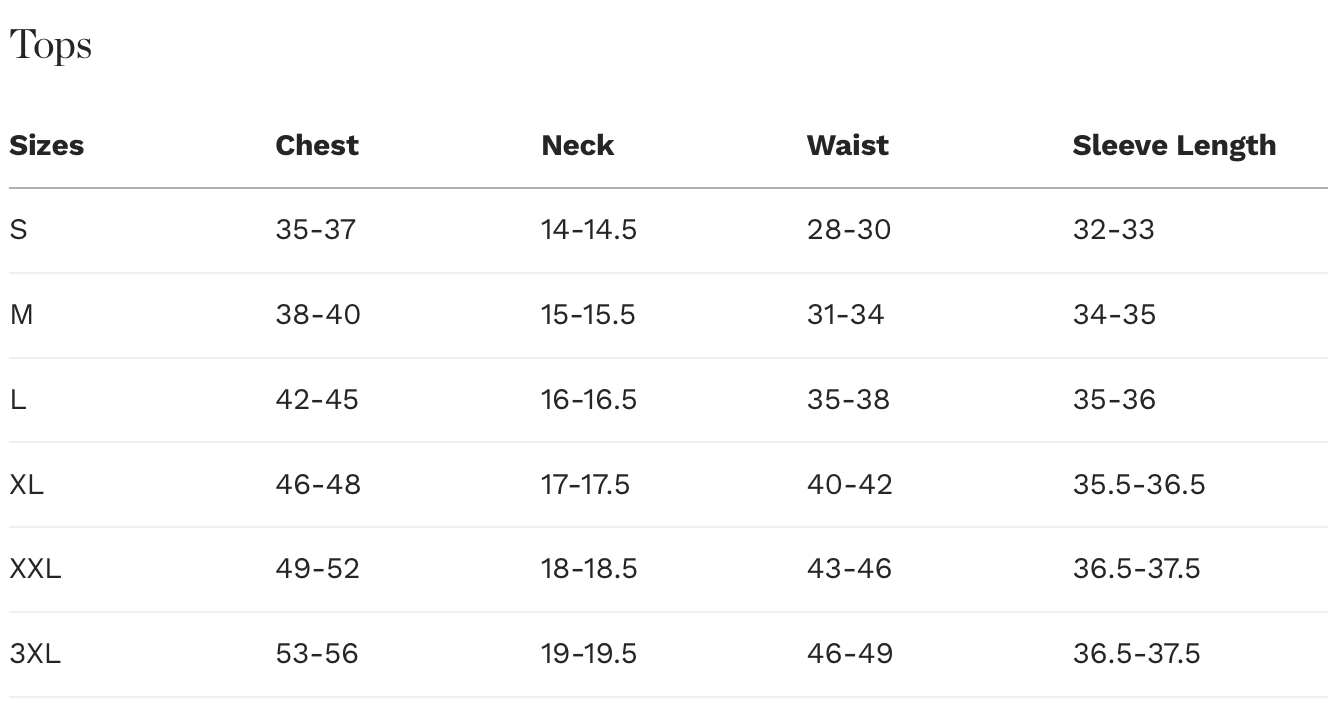This screenshot has height=704, width=1328.
Task: Click the Sizes column header
Action: pos(47,145)
